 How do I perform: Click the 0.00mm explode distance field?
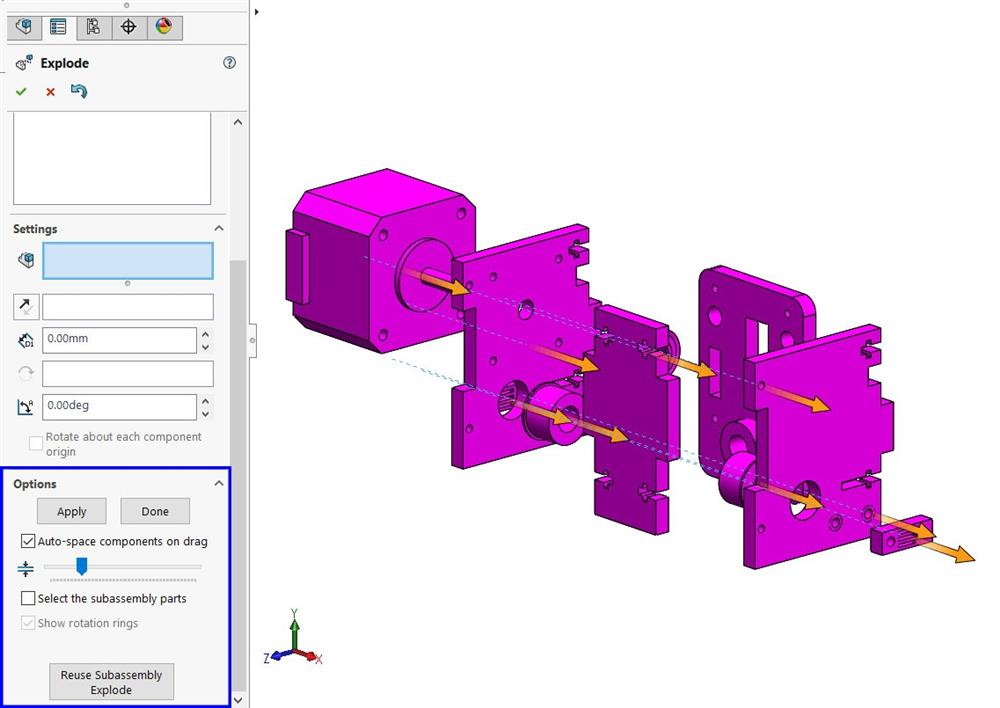tap(119, 340)
